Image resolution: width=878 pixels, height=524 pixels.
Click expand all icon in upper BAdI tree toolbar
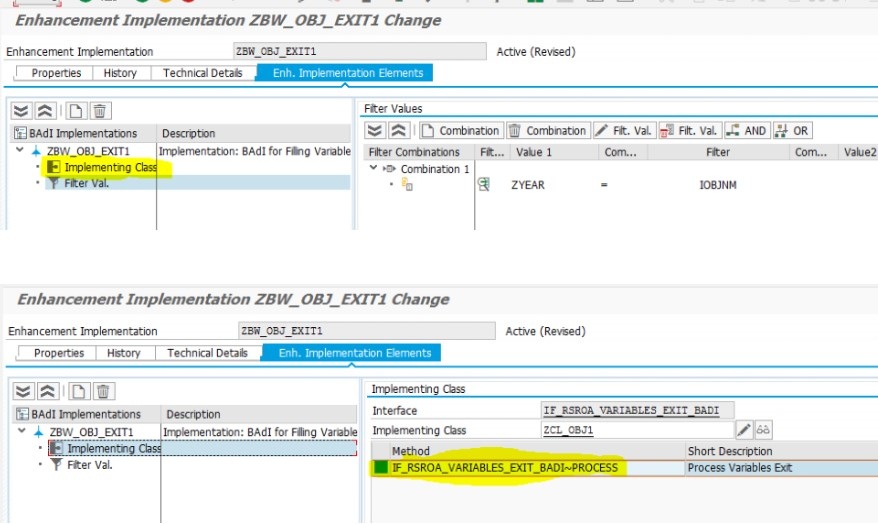point(21,111)
